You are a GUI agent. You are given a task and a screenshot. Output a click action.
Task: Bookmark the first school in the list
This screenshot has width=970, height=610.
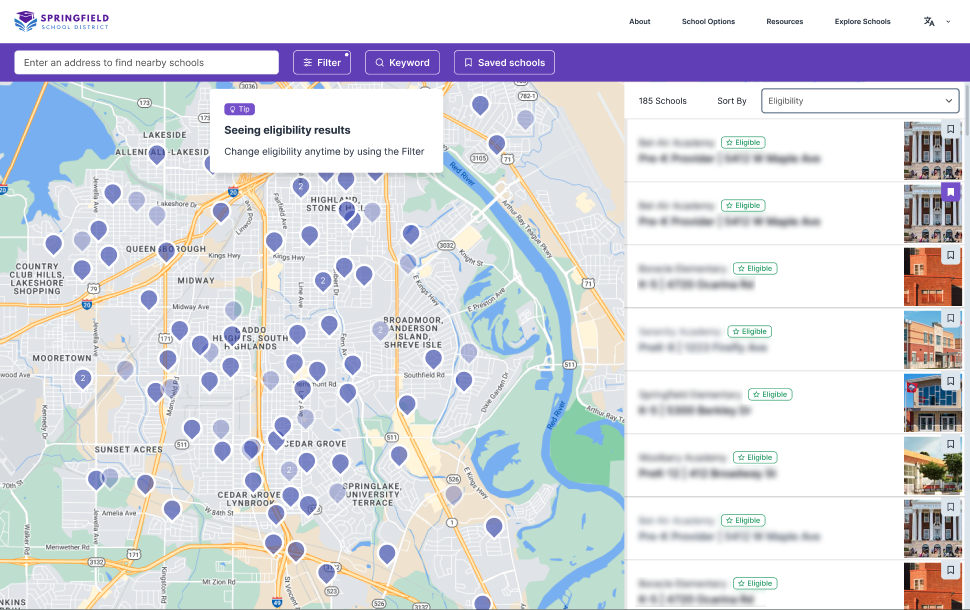click(951, 129)
